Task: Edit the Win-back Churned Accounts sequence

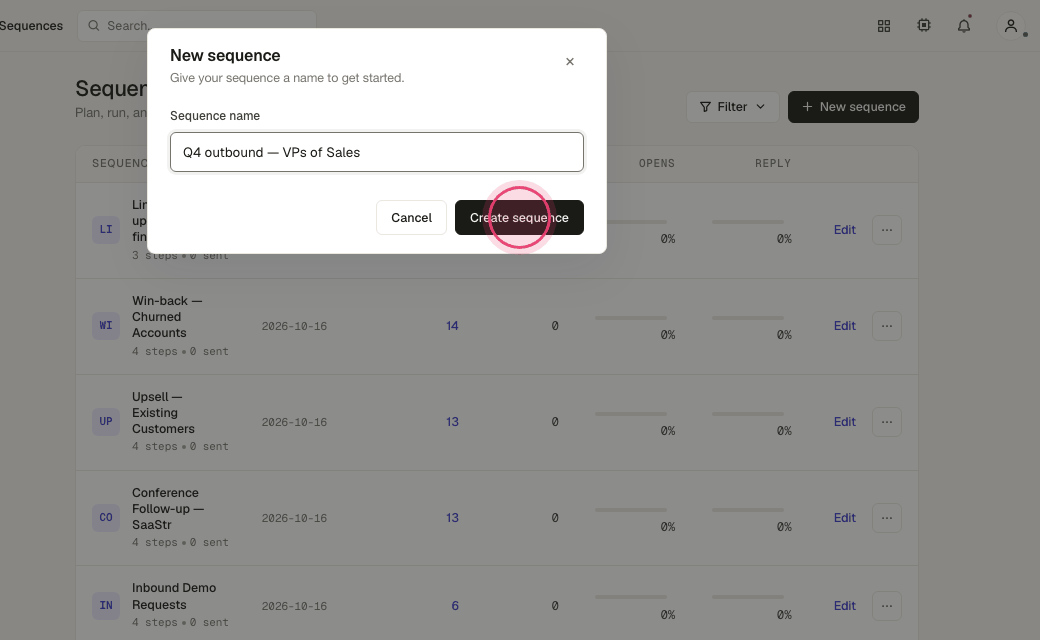Action: 844,326
